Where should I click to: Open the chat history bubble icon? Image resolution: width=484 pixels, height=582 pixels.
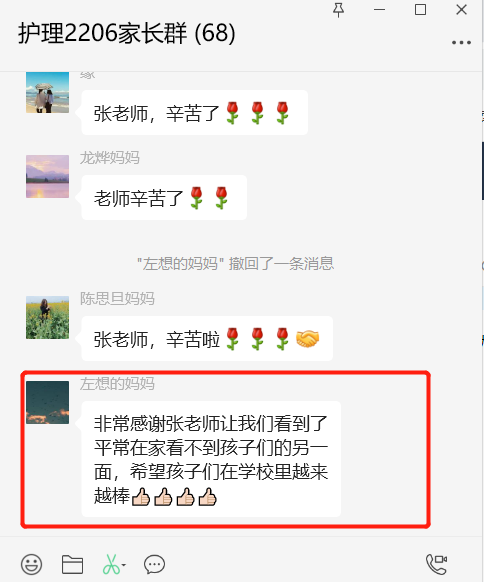coord(154,565)
